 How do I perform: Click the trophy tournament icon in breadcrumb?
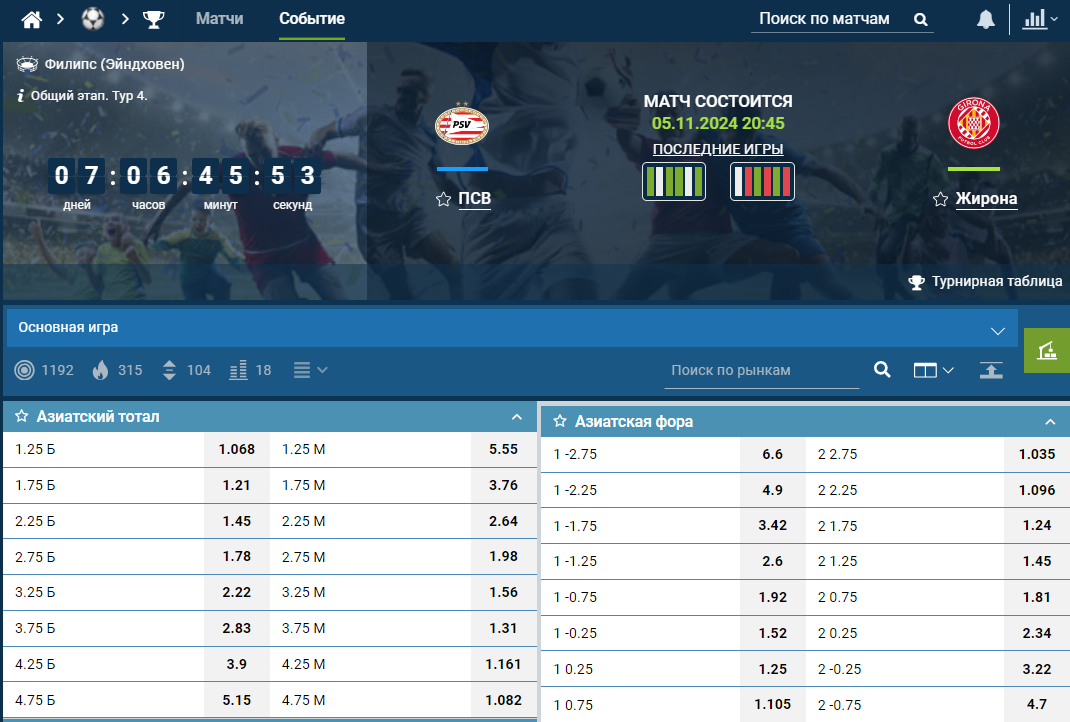pos(153,19)
